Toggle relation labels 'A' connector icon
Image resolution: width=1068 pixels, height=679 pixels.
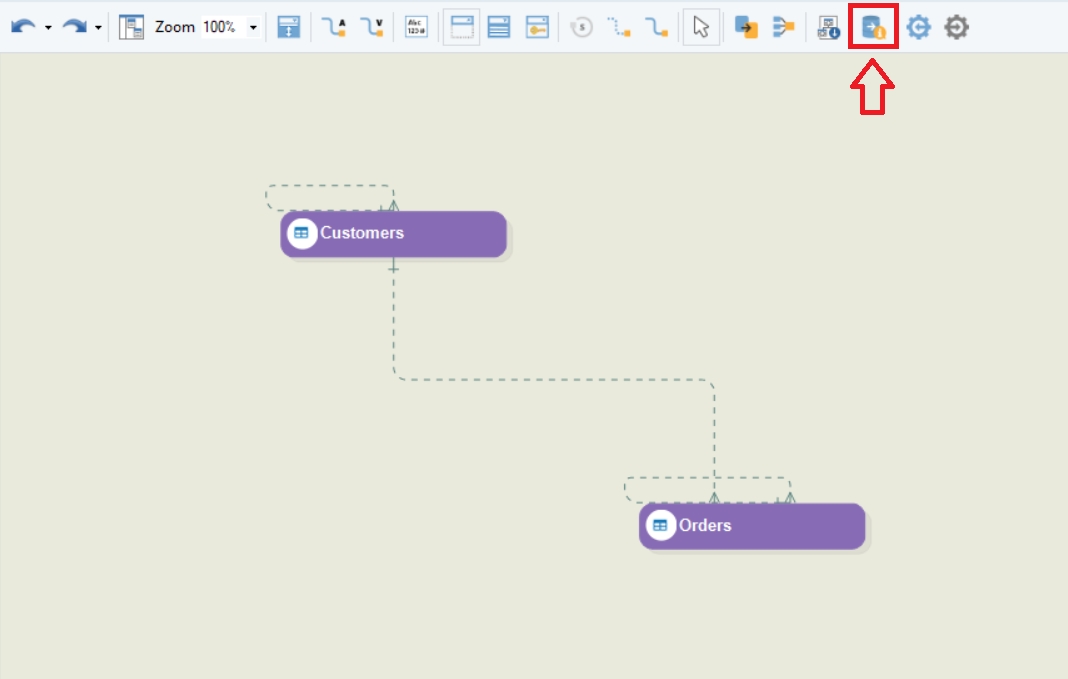(333, 27)
